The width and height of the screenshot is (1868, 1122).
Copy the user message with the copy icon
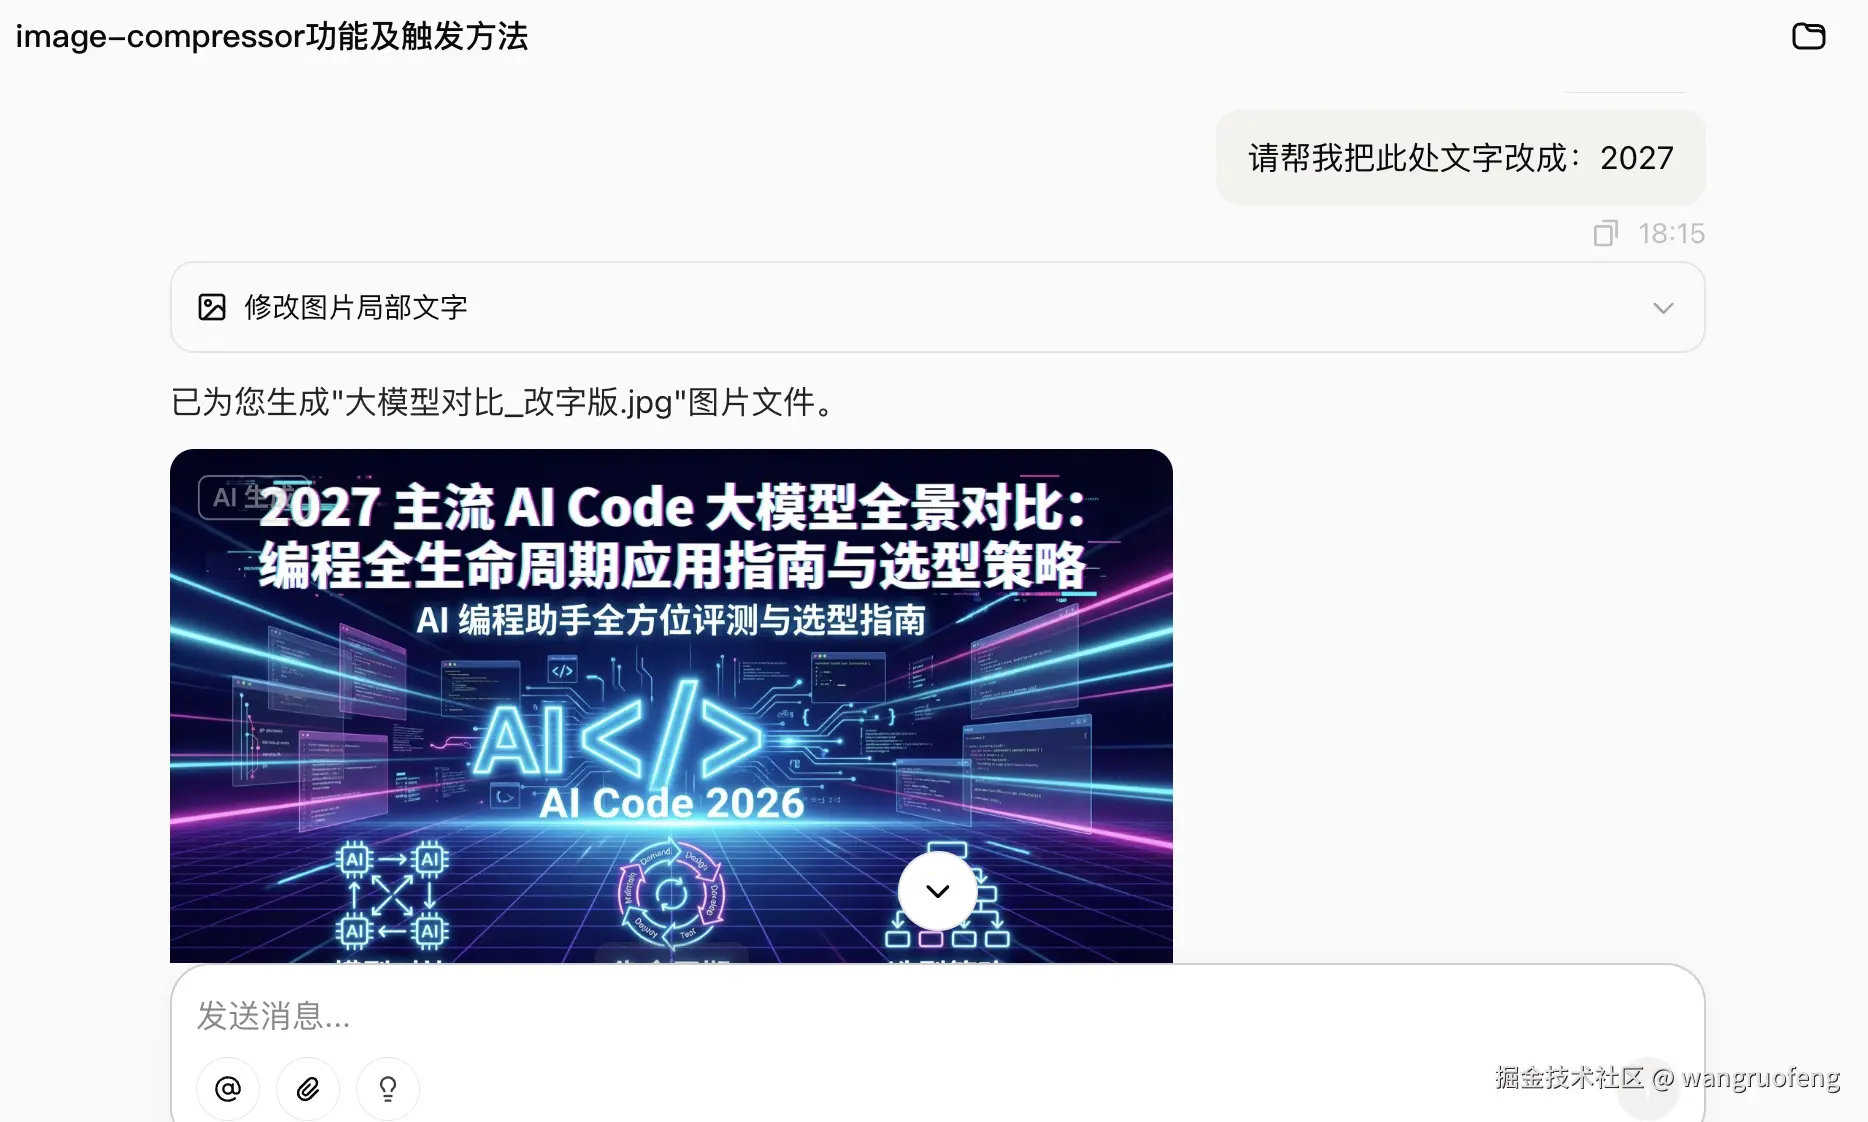[1605, 233]
